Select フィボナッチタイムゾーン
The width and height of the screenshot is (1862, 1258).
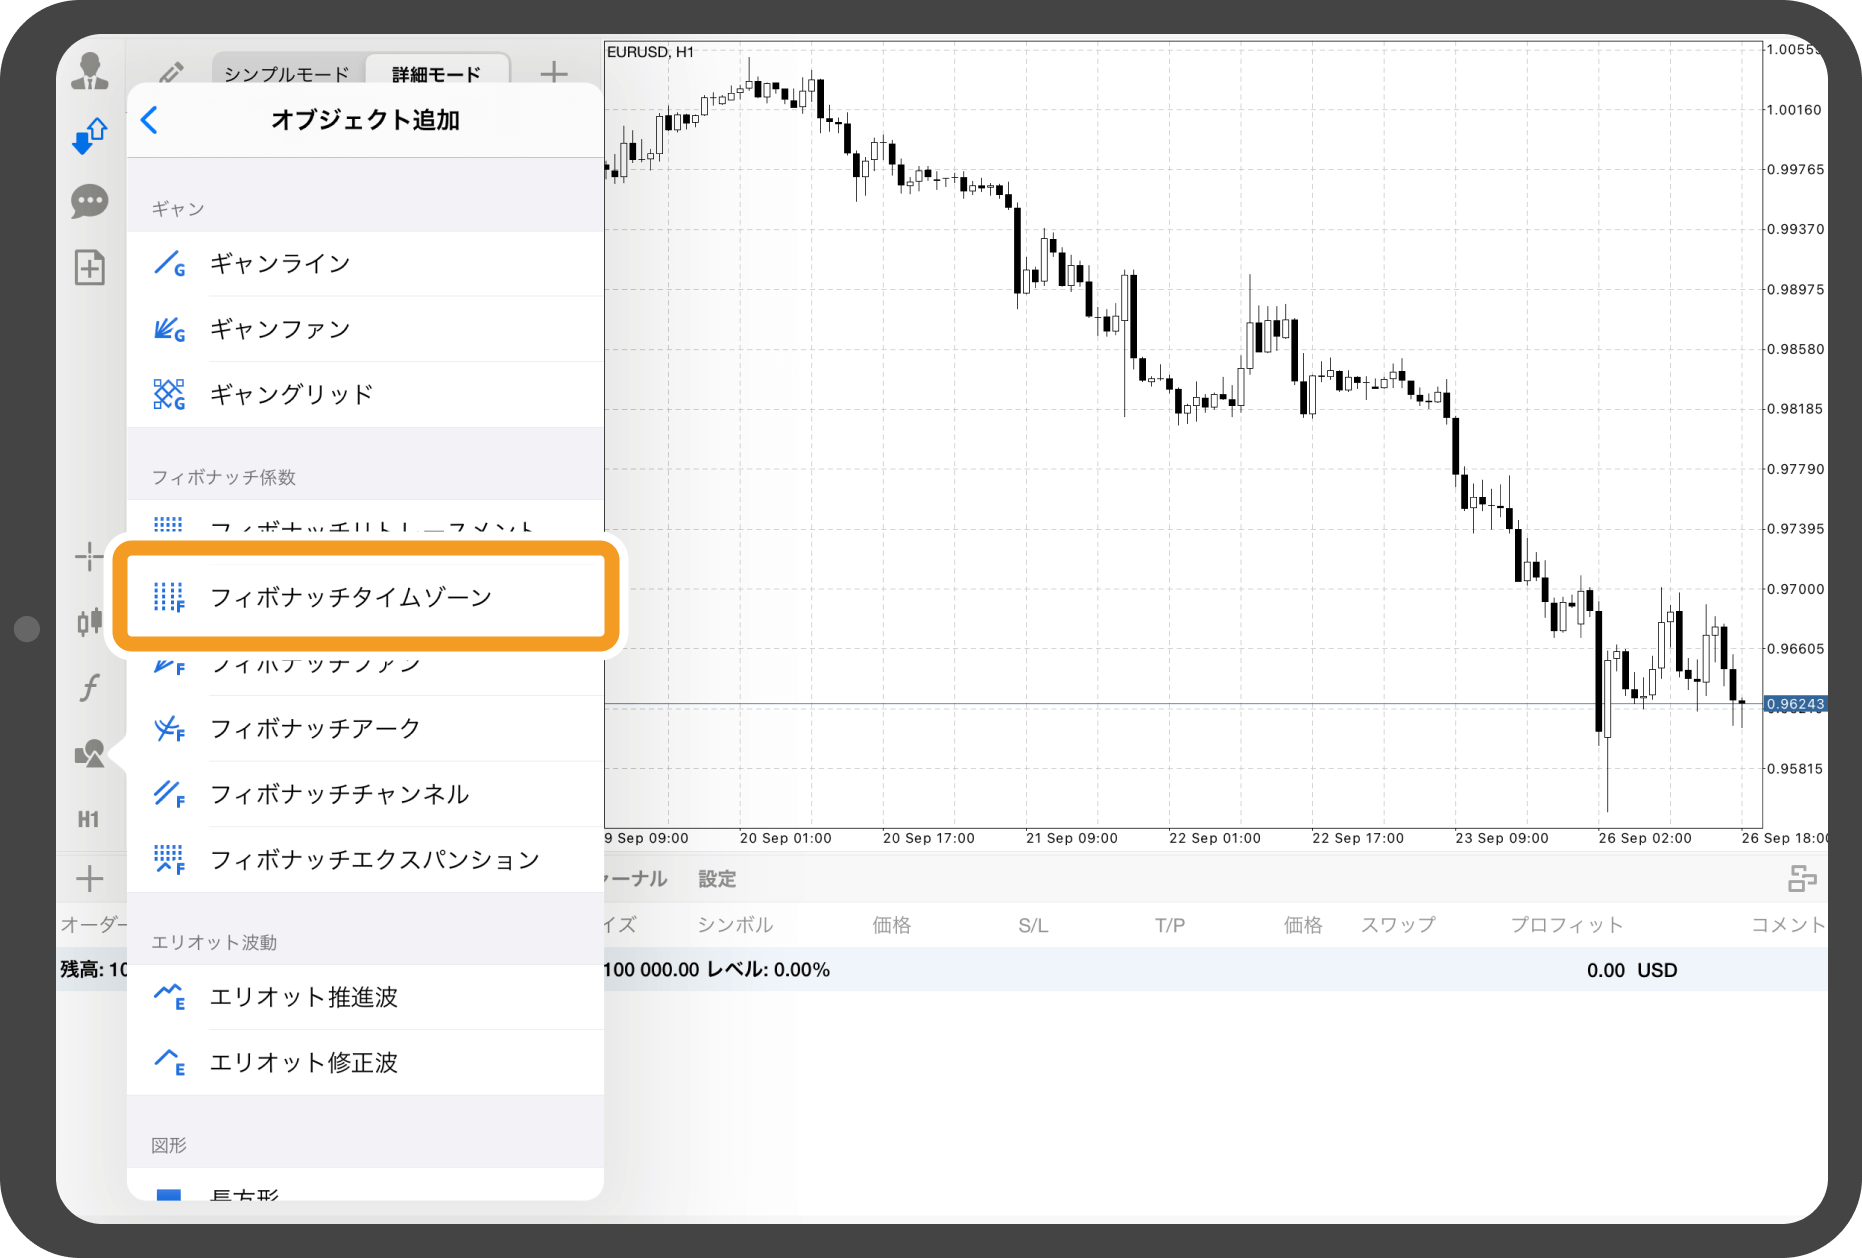coord(352,596)
